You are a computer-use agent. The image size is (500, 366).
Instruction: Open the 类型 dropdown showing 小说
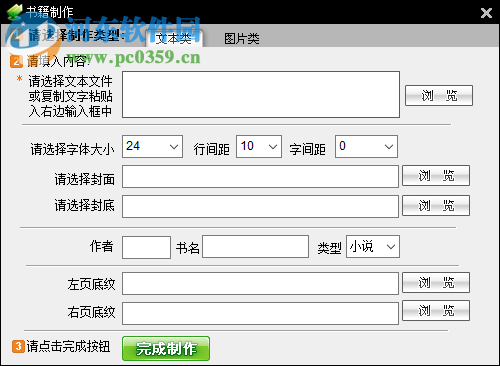point(373,247)
